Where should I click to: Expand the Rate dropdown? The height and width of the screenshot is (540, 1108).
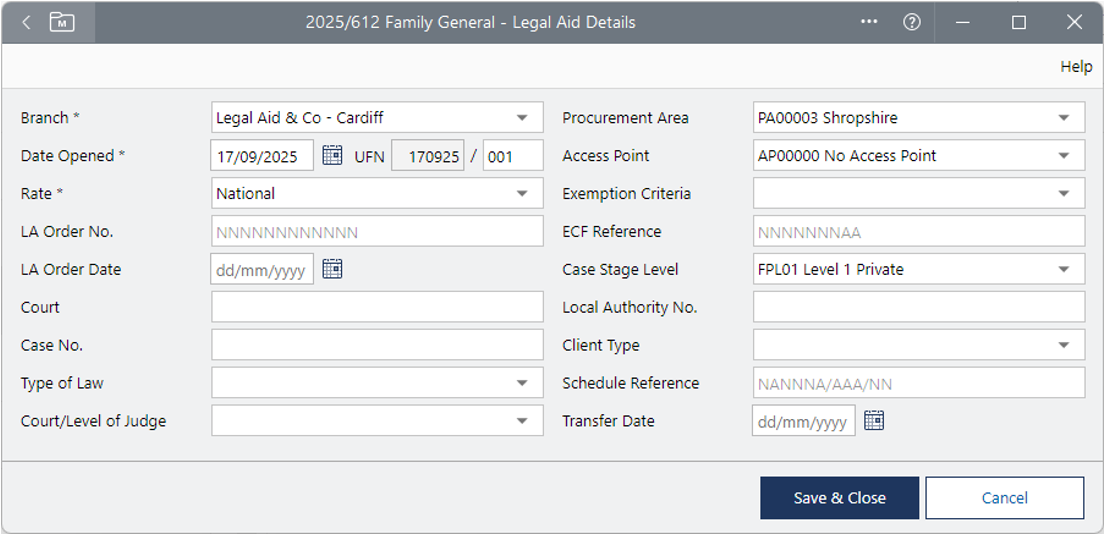(522, 194)
